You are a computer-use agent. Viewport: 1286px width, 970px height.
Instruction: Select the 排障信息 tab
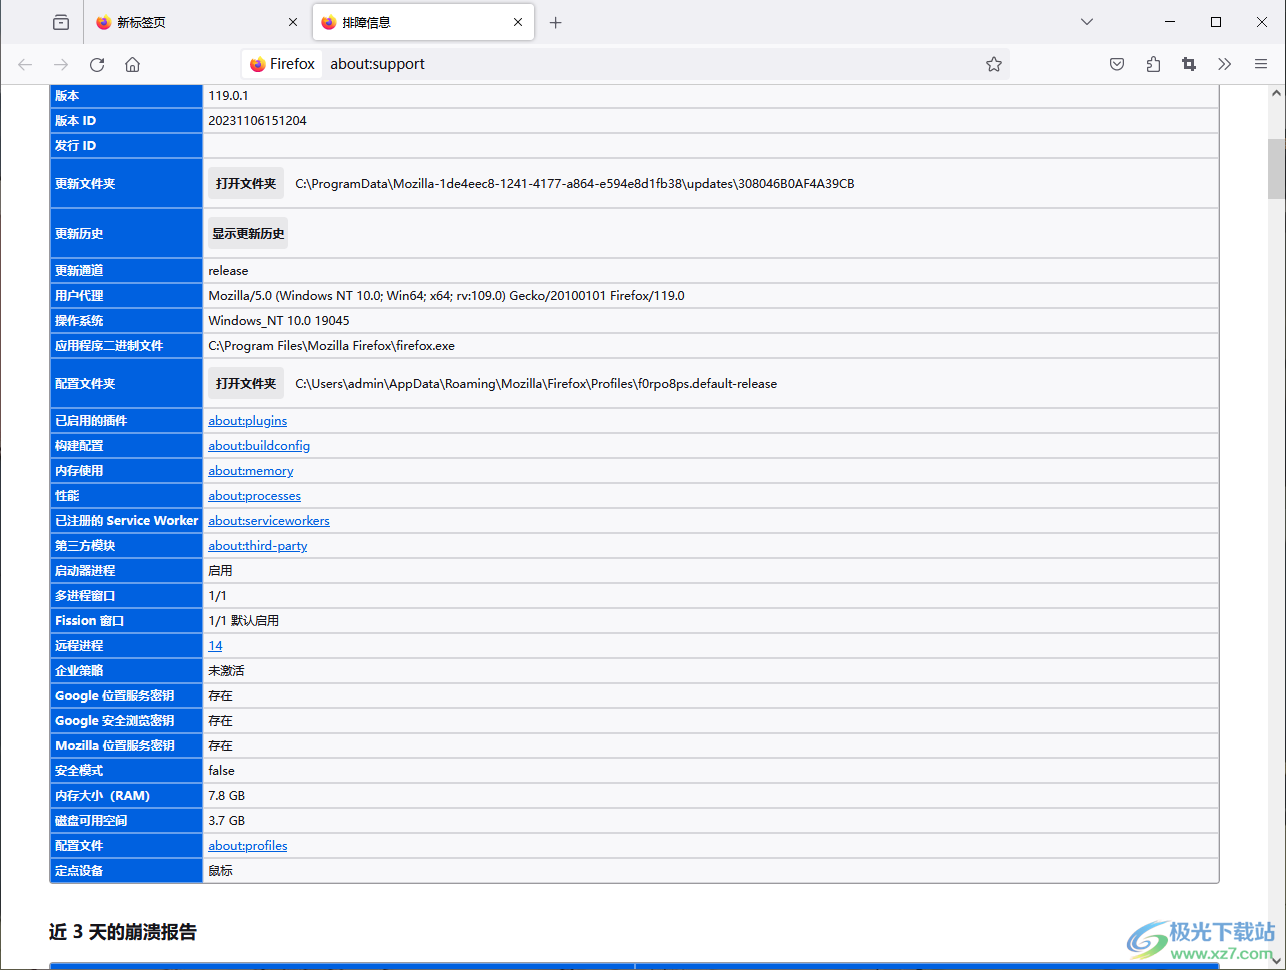(423, 22)
